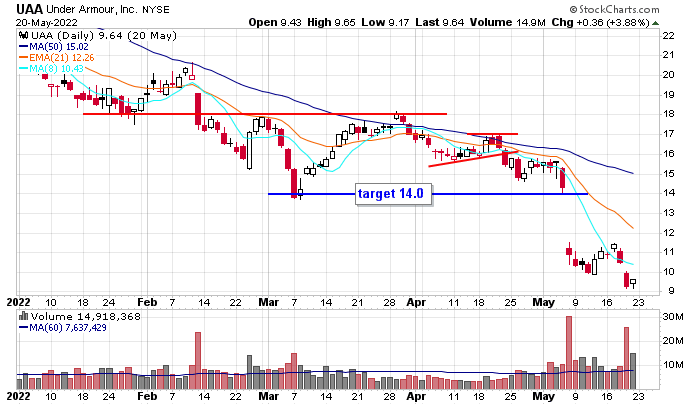Click the Last 9.64 value
This screenshot has height=405, width=700.
point(440,22)
